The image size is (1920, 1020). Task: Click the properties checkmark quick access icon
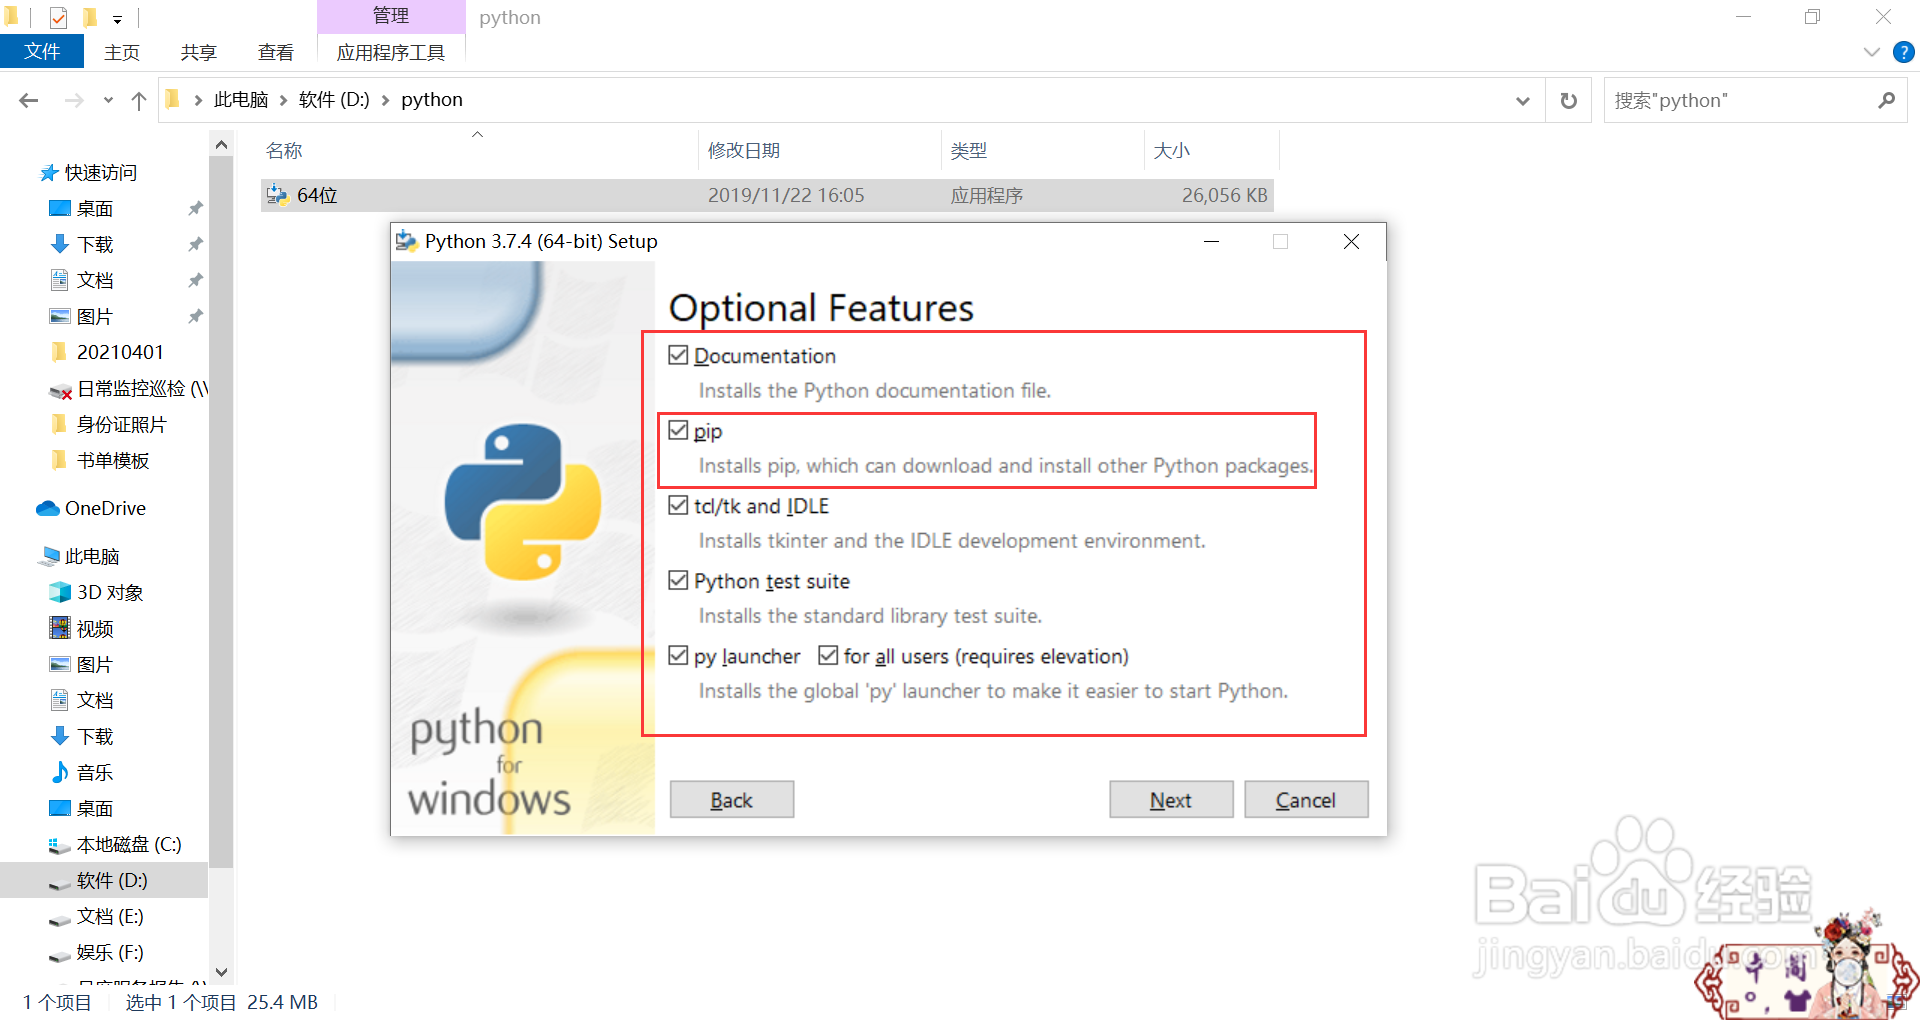click(58, 17)
